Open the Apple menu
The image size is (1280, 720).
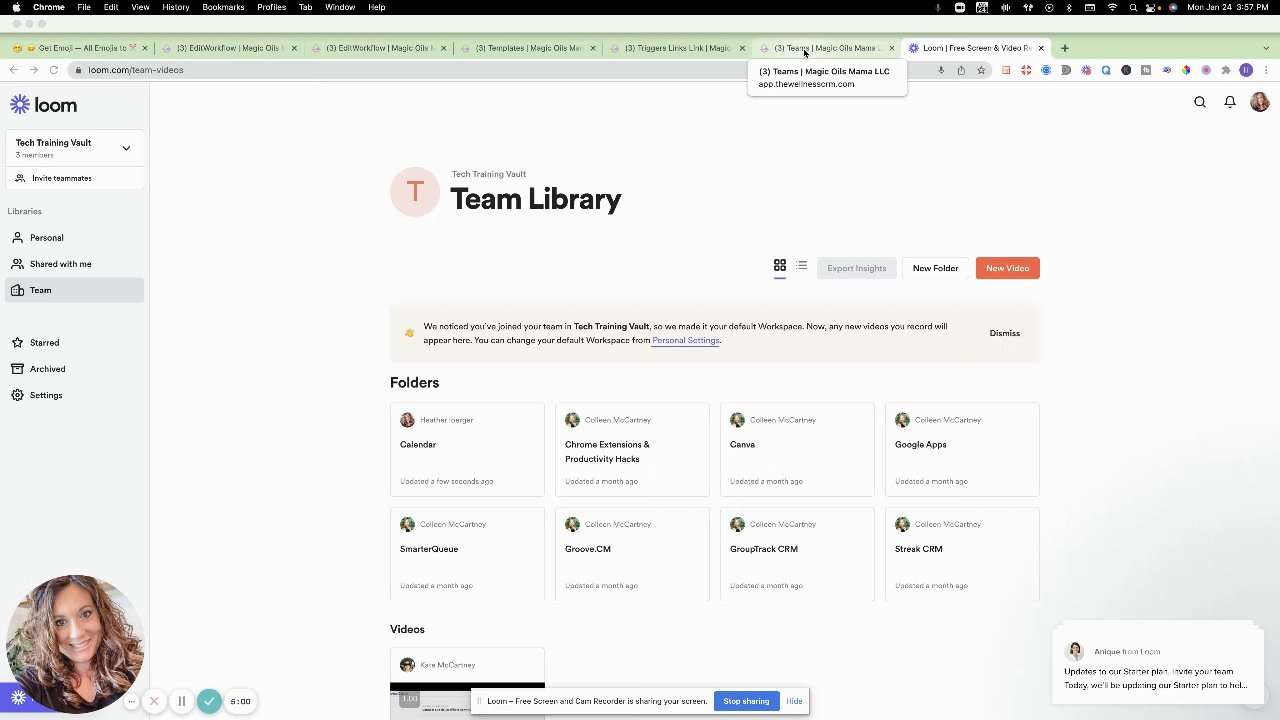16,7
